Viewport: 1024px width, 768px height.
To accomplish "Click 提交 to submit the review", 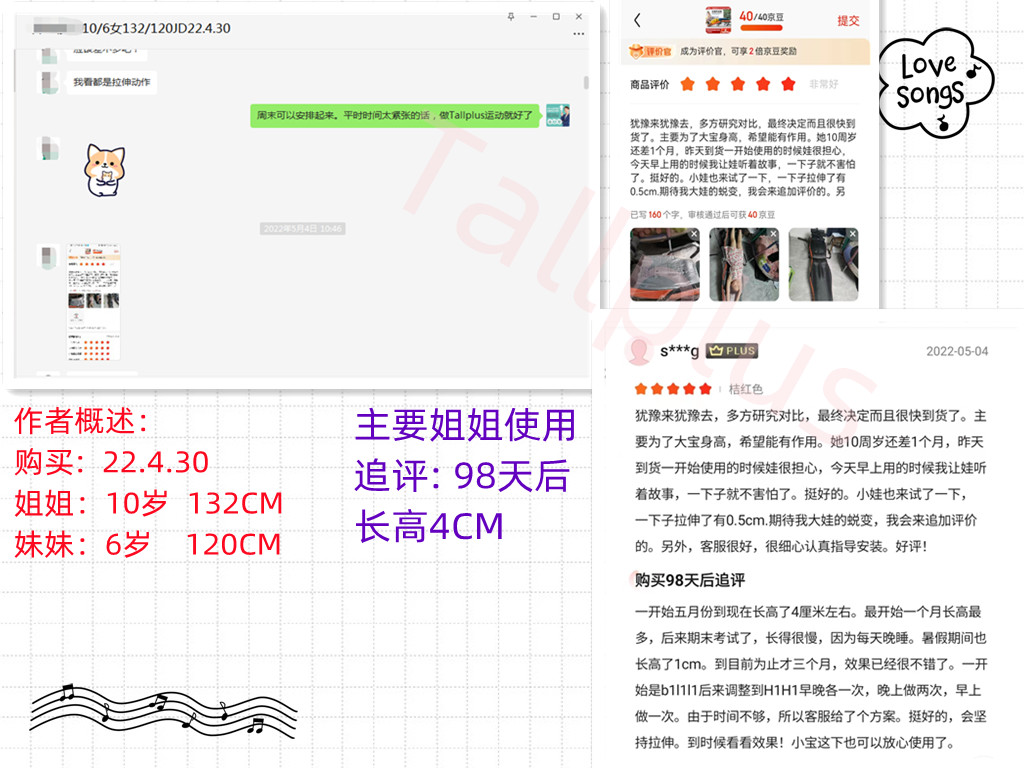I will tap(848, 21).
